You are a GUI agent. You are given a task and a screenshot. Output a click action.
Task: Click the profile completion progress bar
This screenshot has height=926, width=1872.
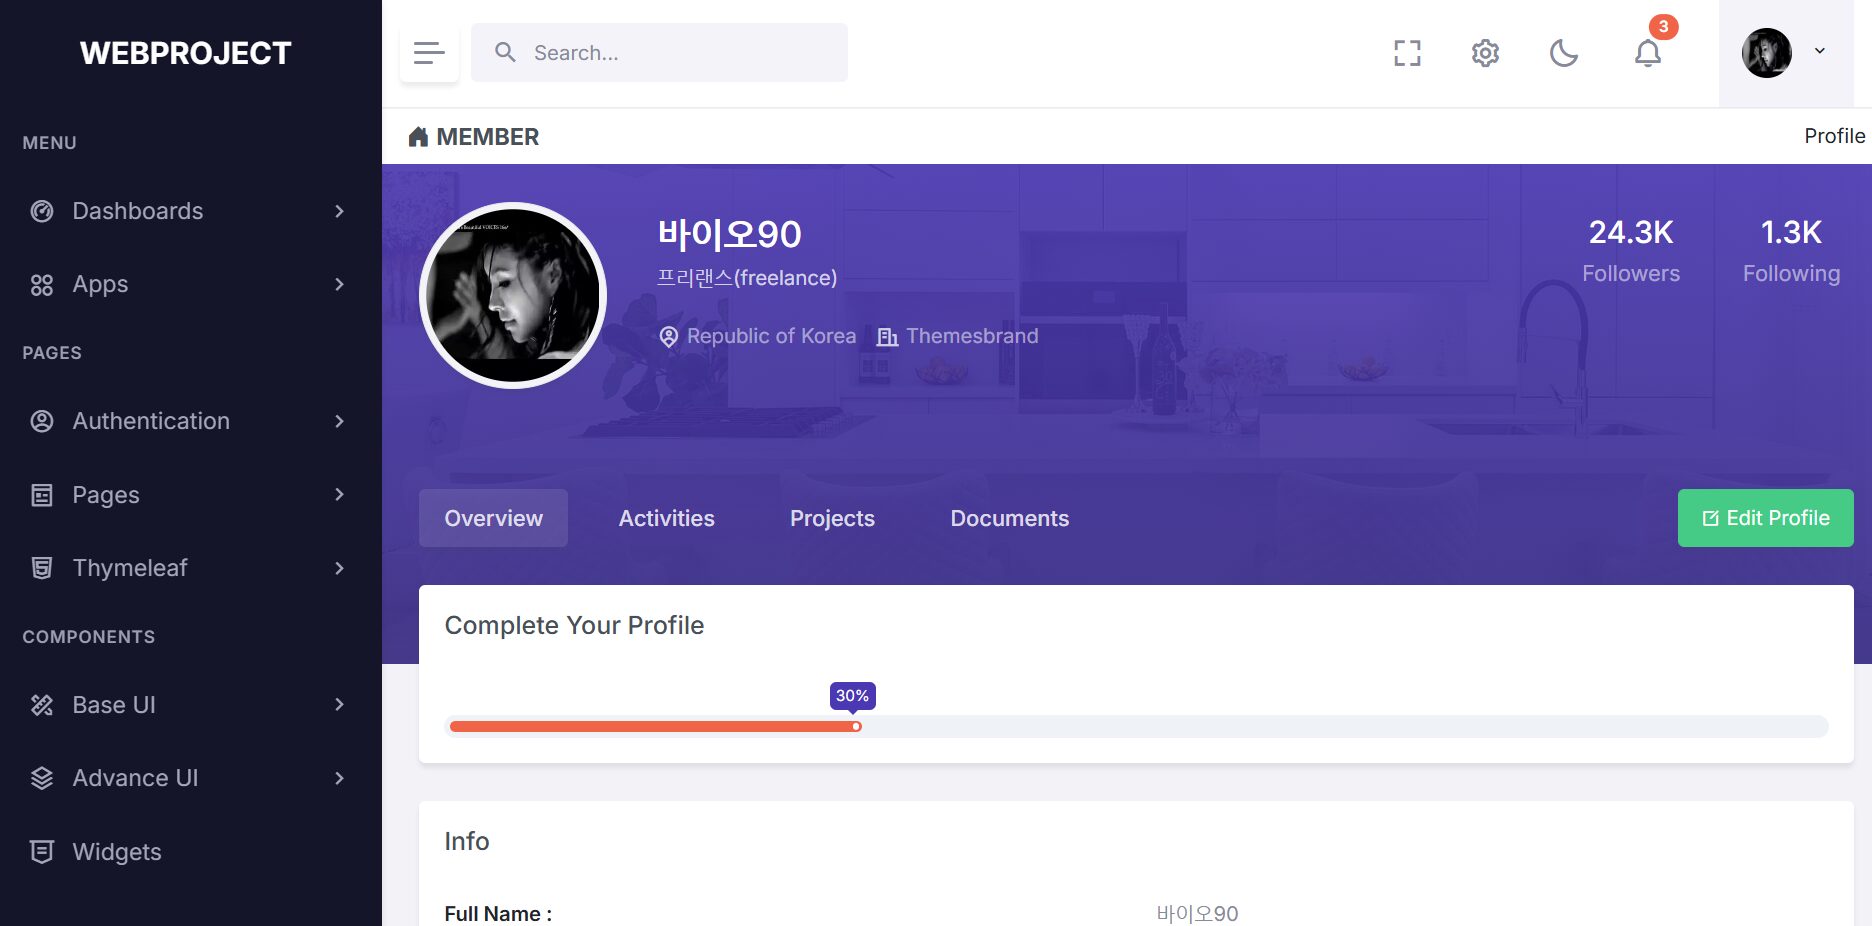1136,727
